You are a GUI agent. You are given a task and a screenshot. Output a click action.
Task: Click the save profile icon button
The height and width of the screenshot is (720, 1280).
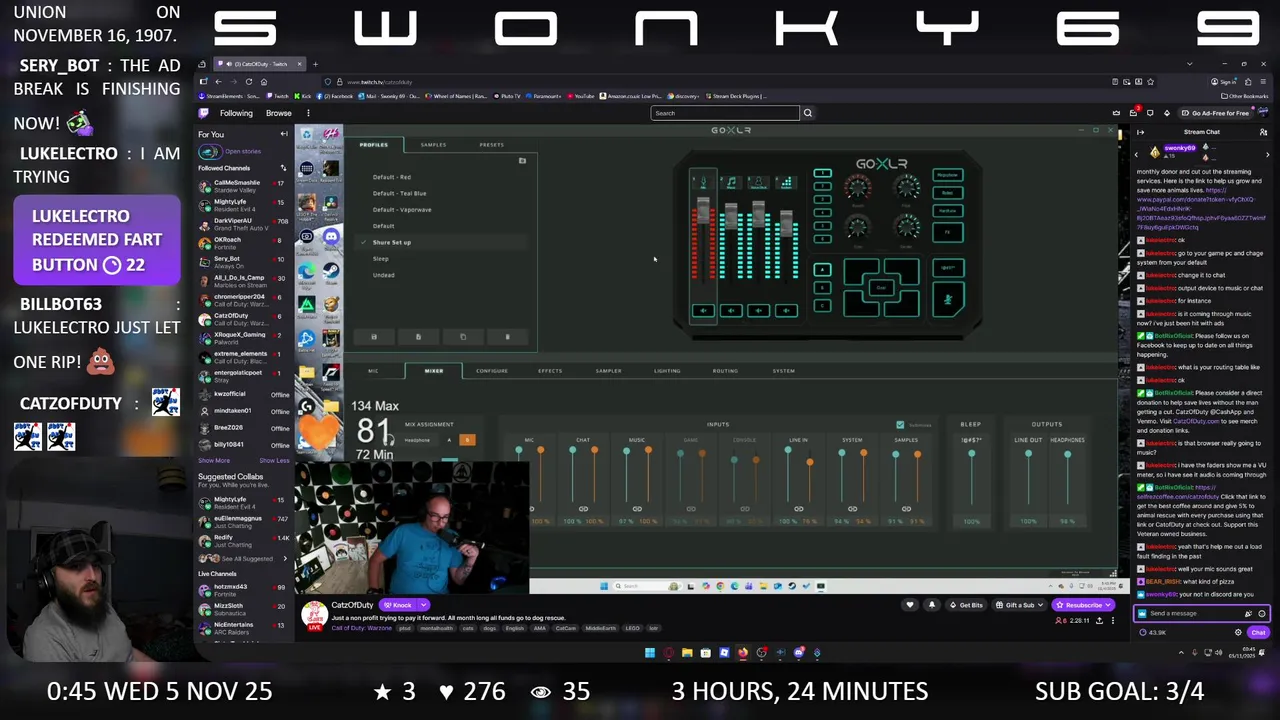click(374, 337)
